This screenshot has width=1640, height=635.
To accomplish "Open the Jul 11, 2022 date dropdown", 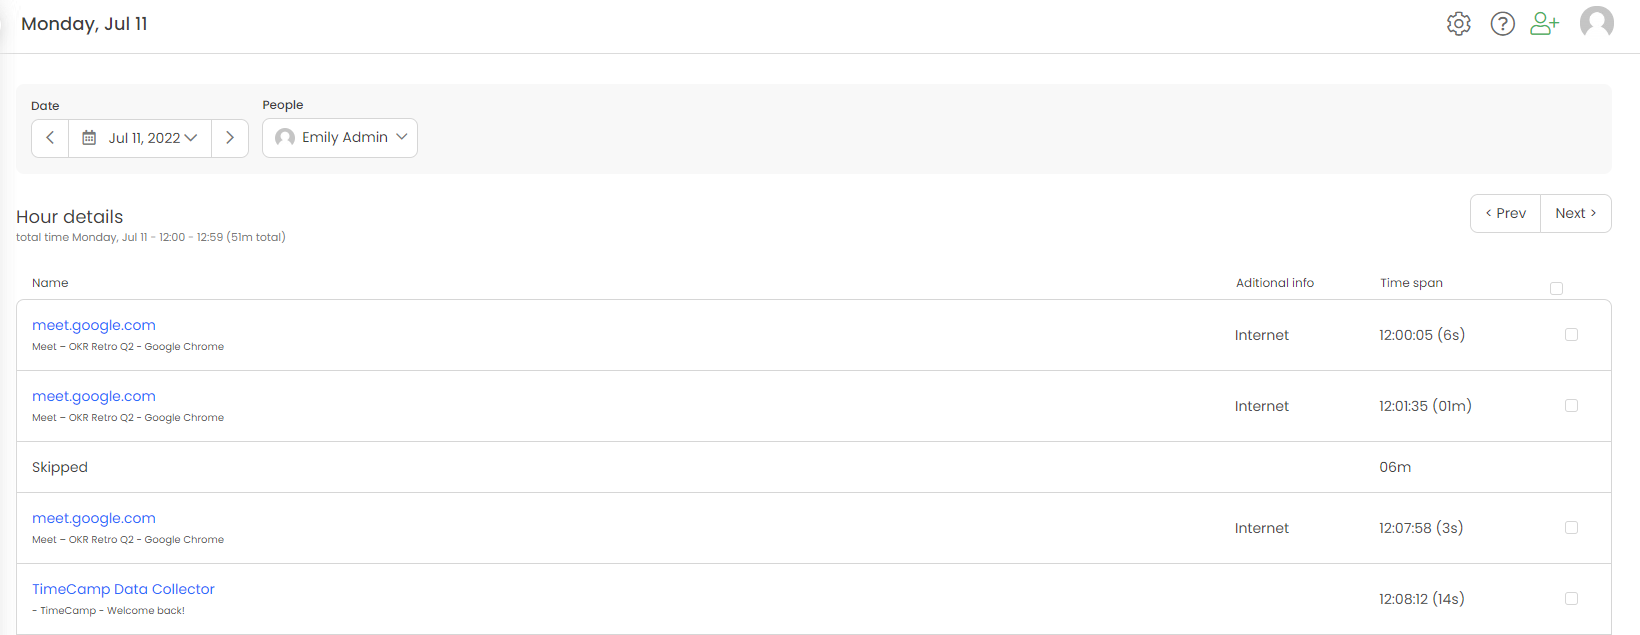I will pos(152,138).
